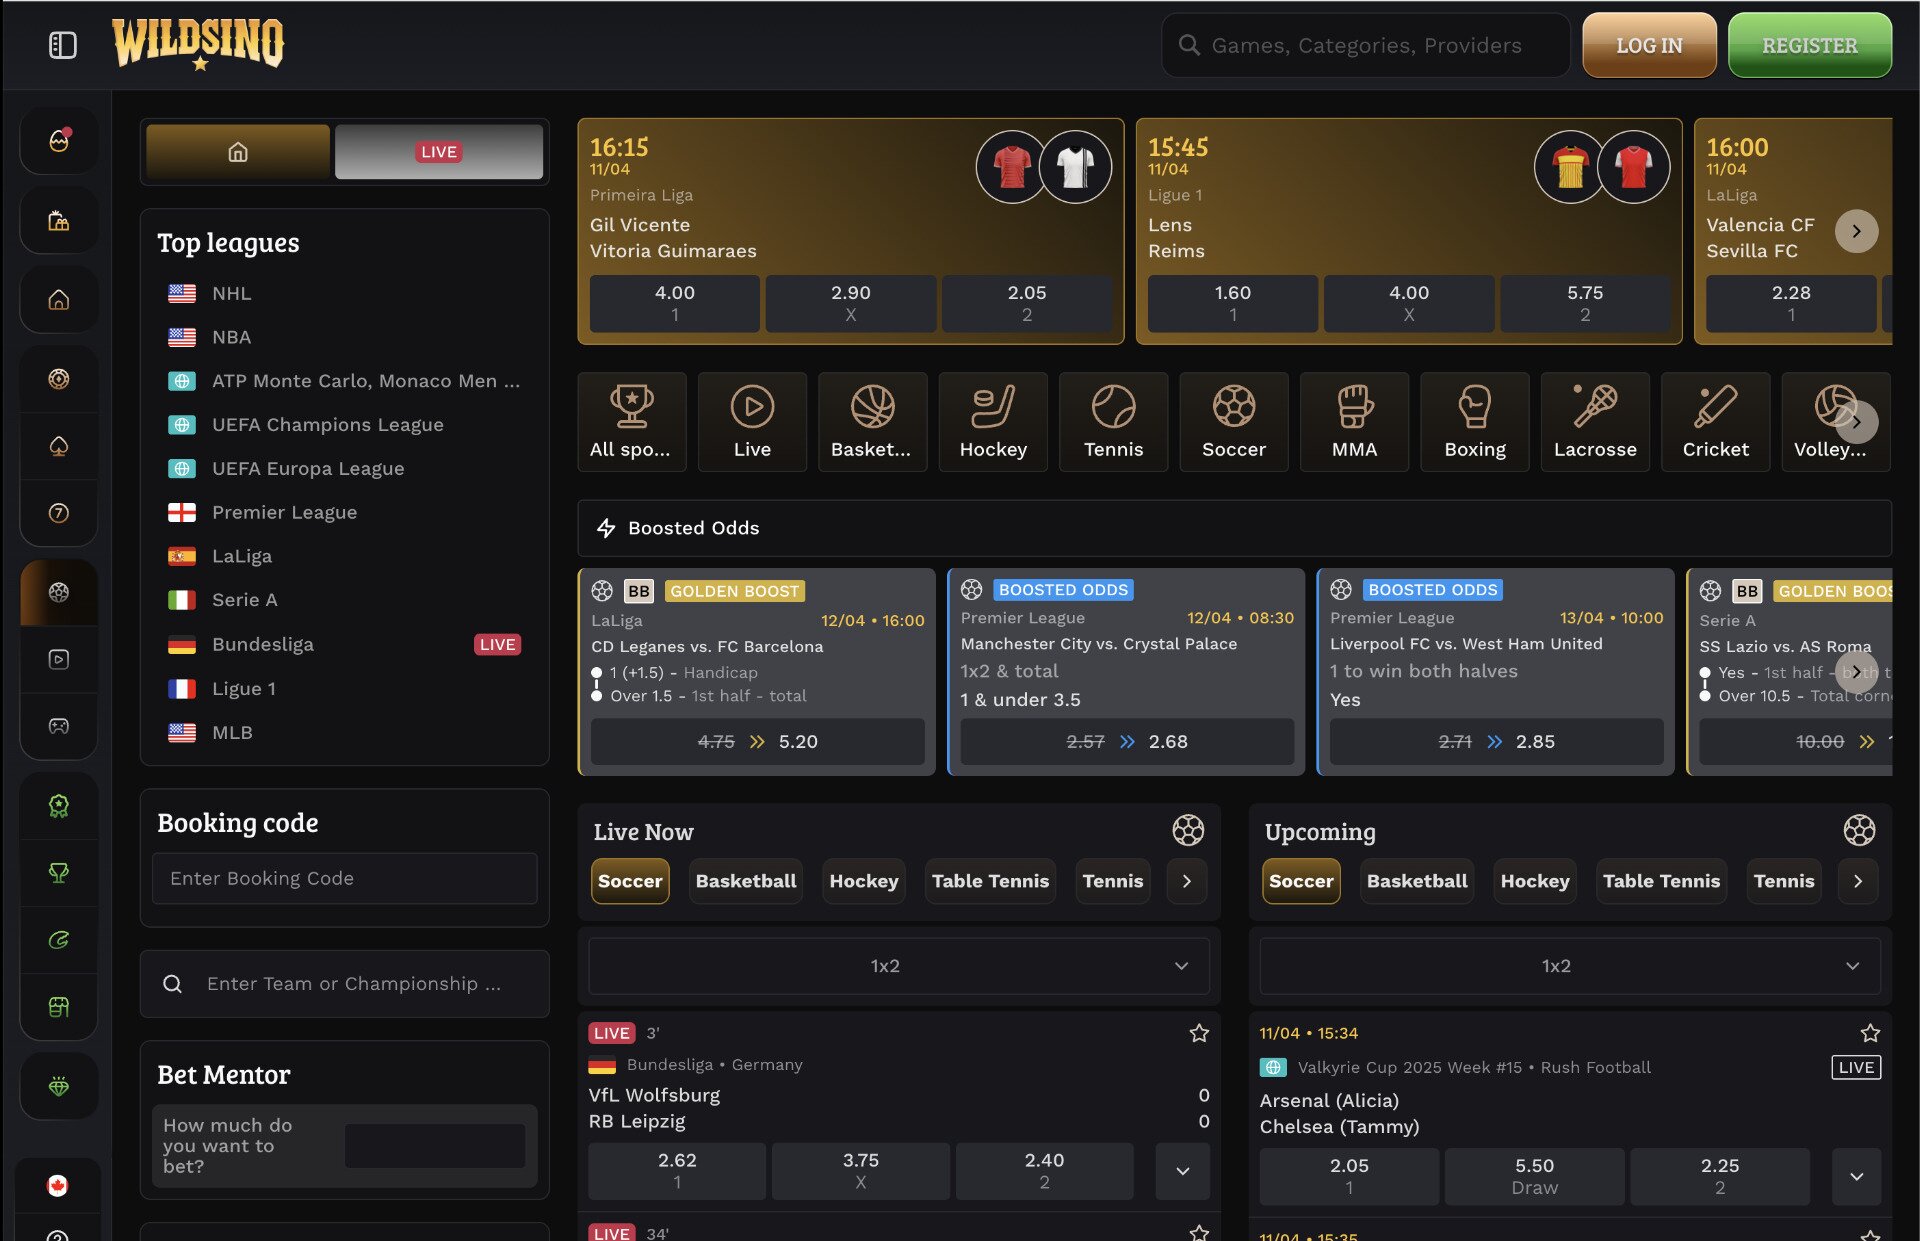Screen dimensions: 1920x1241
Task: Expand more markets for Wolfsburg vs Leipzig
Action: [x=1182, y=1171]
